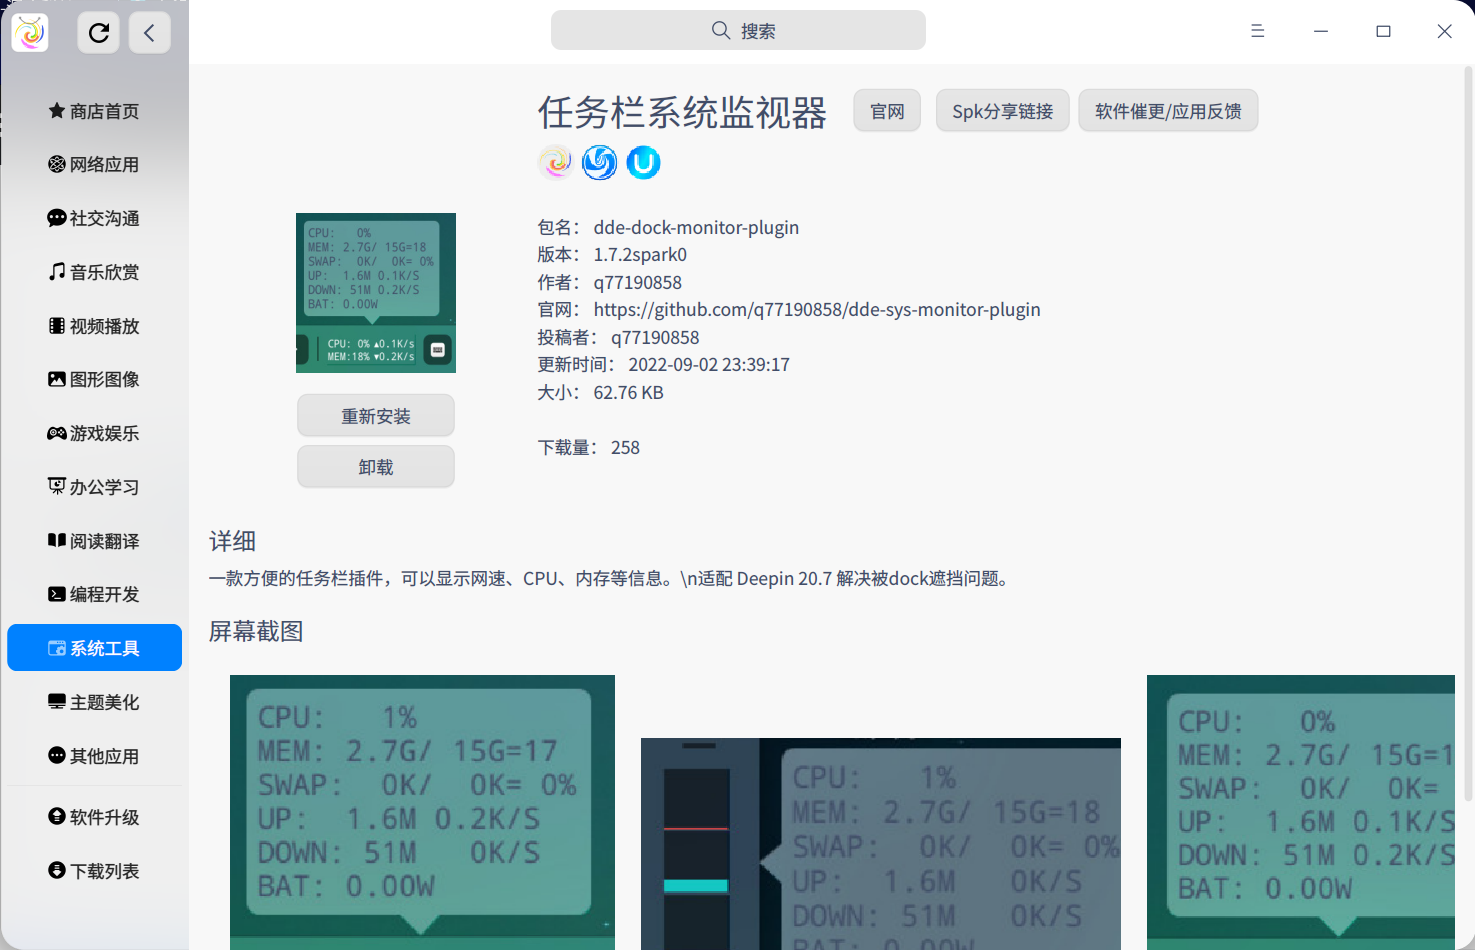Switch to the 系统工具 category

tap(93, 647)
